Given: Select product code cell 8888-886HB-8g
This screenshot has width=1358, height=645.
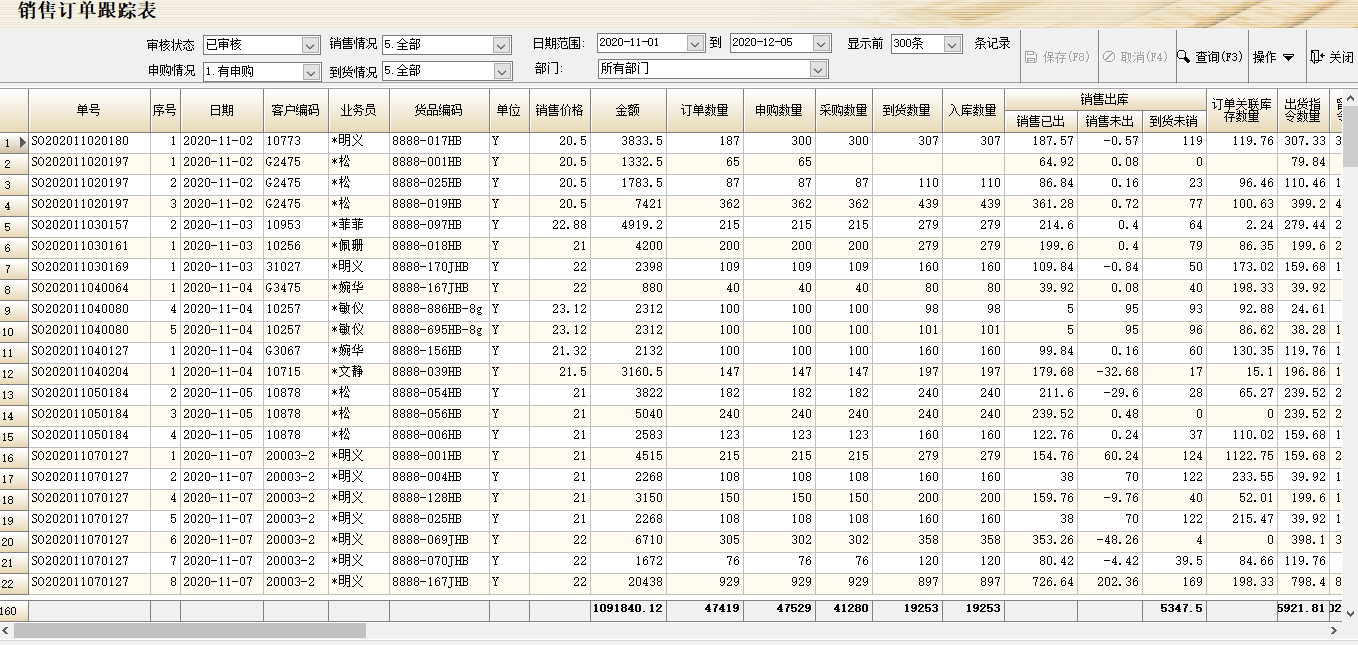Looking at the screenshot, I should point(438,309).
